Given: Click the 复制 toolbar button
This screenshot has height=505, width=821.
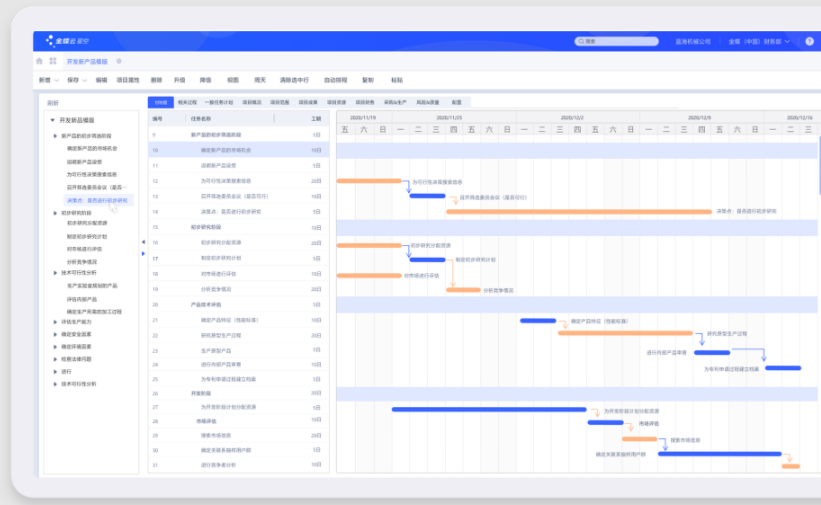Looking at the screenshot, I should 368,80.
